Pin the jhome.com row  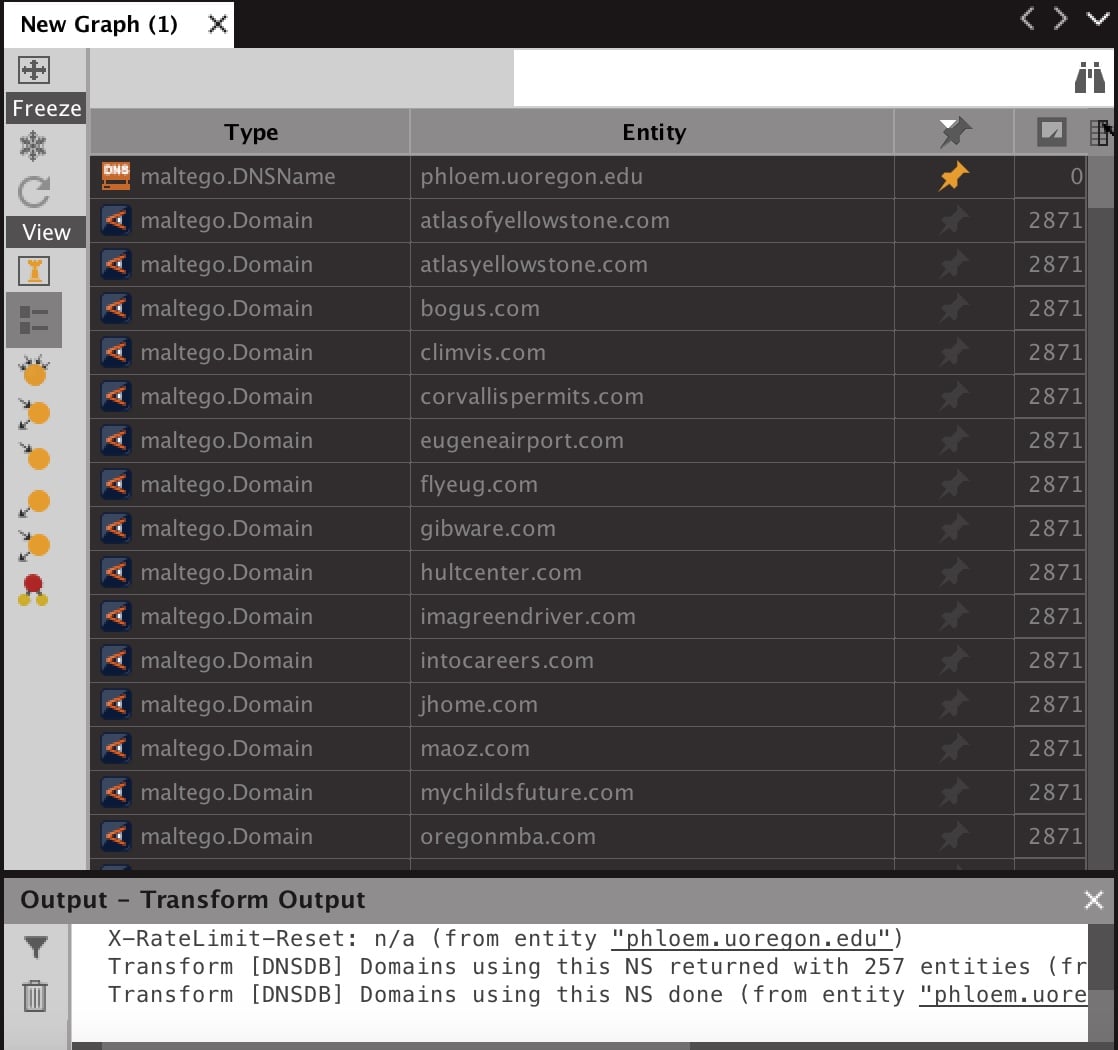pos(953,704)
